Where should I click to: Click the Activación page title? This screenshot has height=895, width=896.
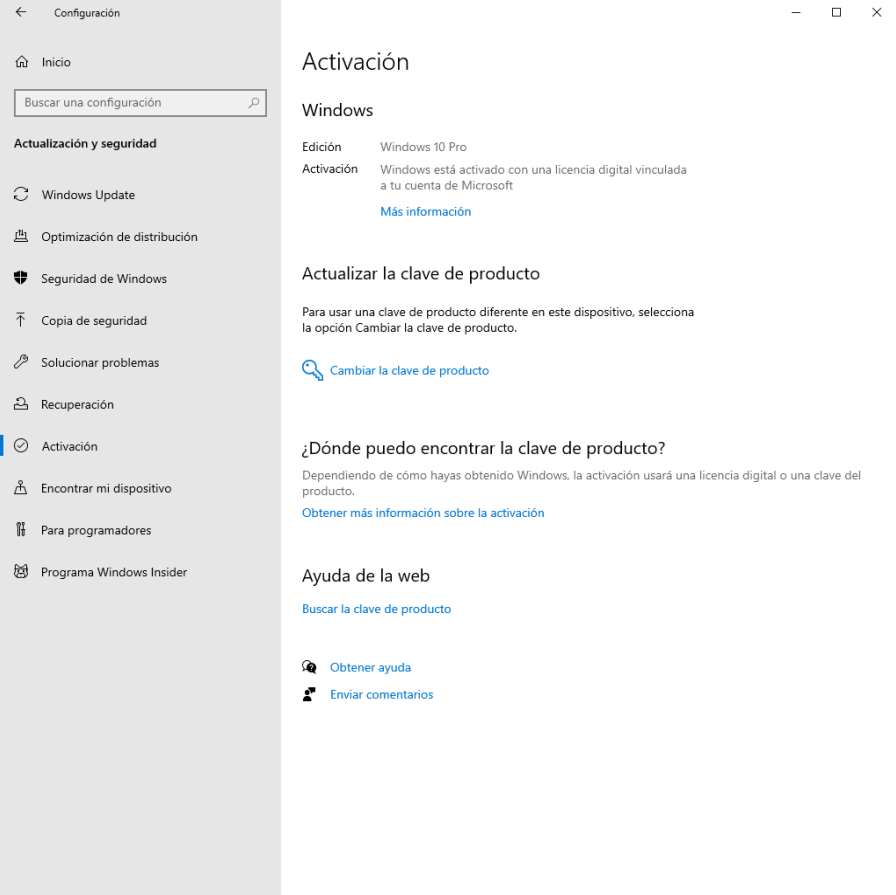[x=355, y=62]
